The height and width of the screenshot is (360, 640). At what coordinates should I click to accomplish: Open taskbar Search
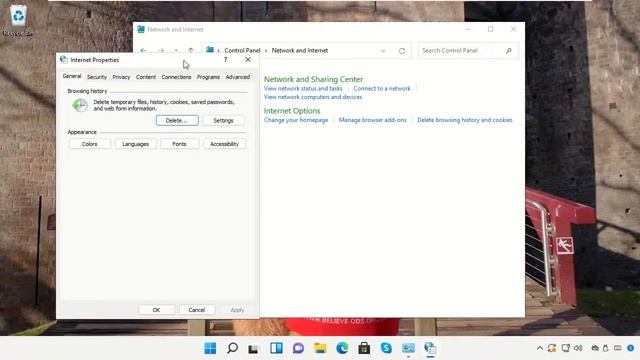(232, 348)
